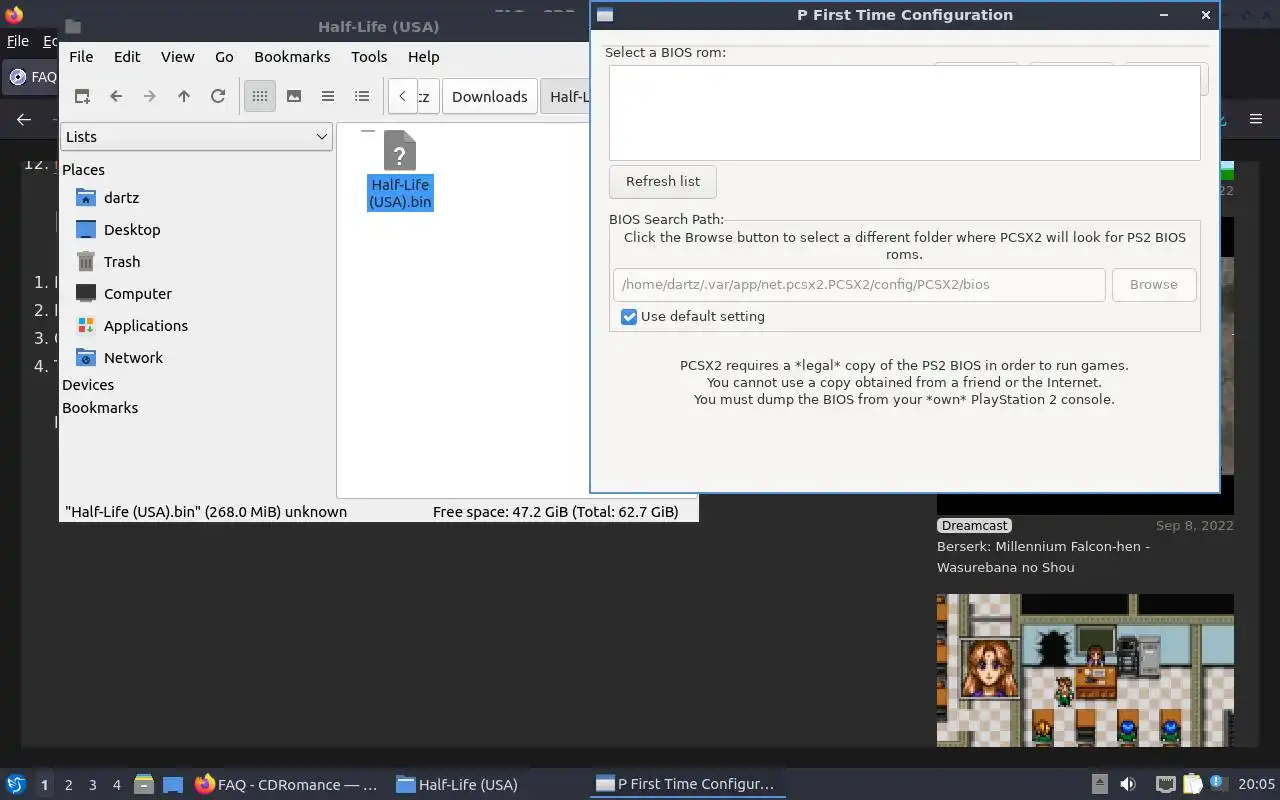Open update notifier tray icon
This screenshot has height=800, width=1280.
[x=1218, y=785]
